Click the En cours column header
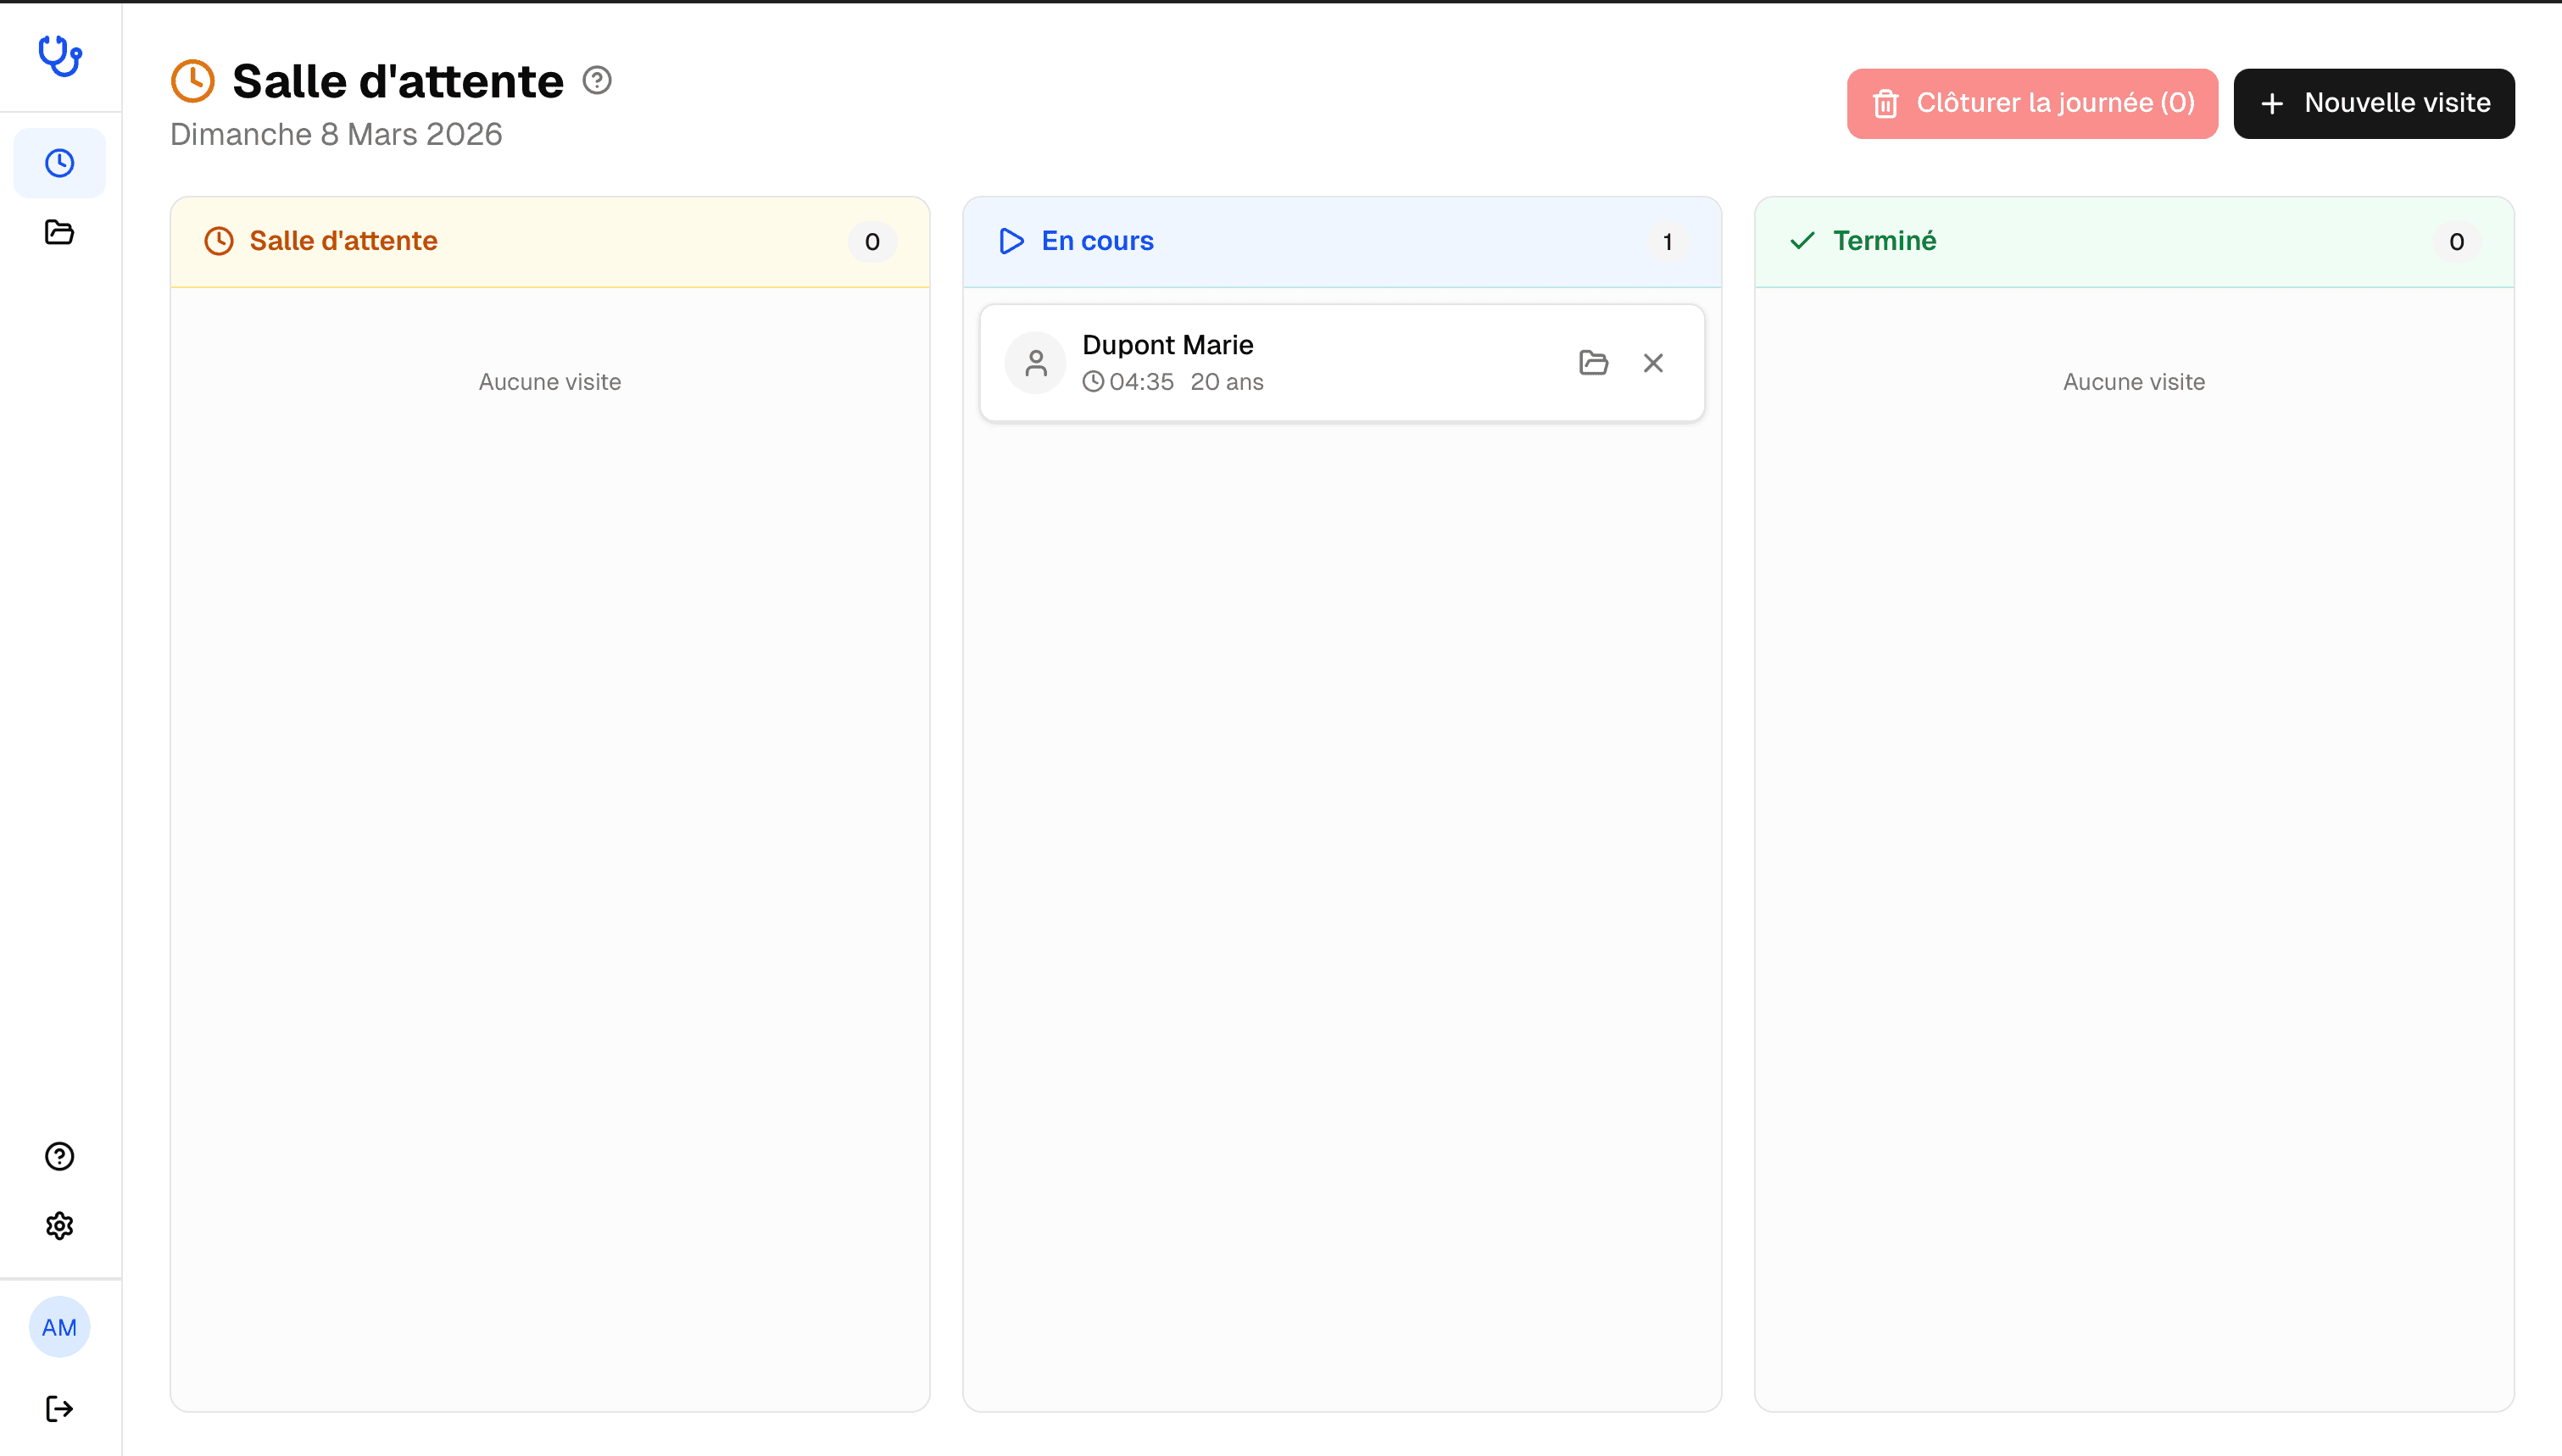The width and height of the screenshot is (2562, 1456). pyautogui.click(x=1097, y=241)
